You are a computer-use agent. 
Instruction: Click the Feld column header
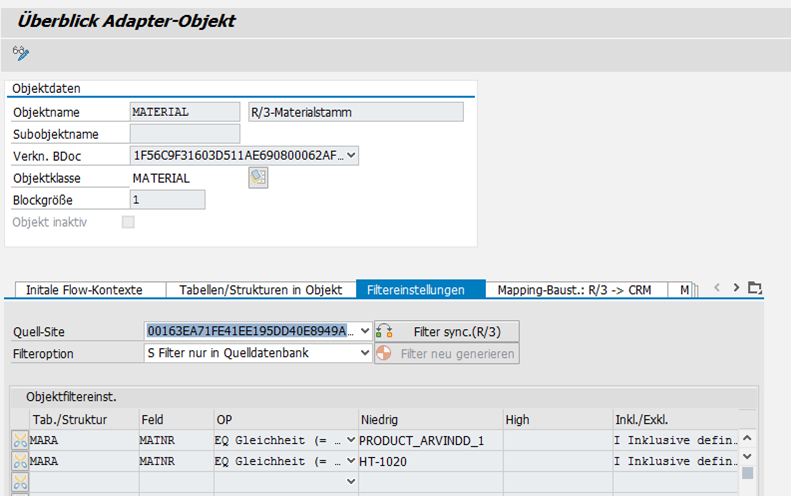[x=176, y=420]
